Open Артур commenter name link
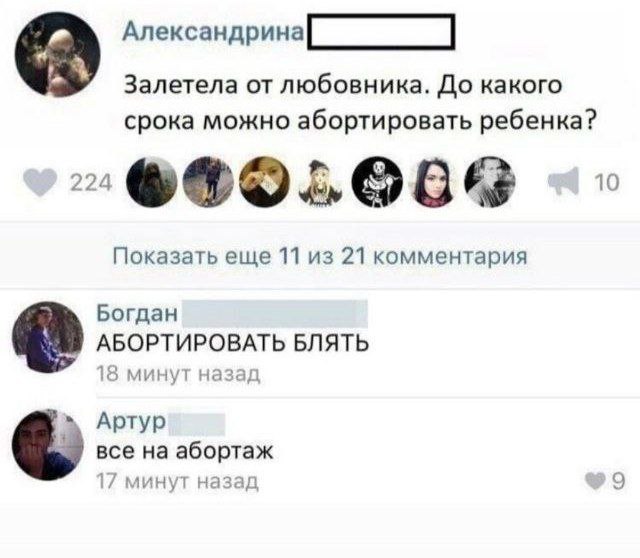Screen dimensions: 640x558 (x=131, y=421)
